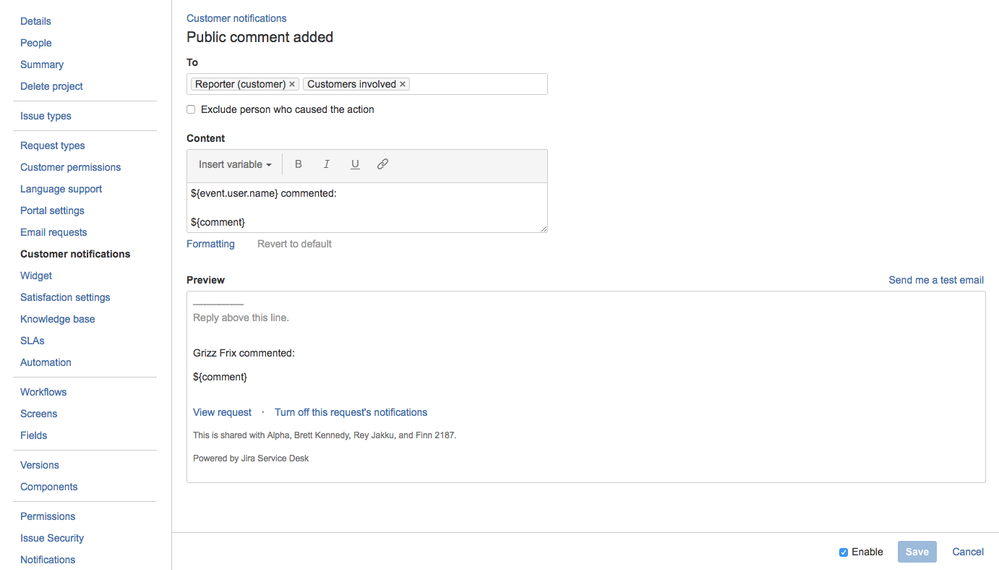Screen dimensions: 999x570
Task: Open the Formatting help link
Action: click(x=211, y=244)
